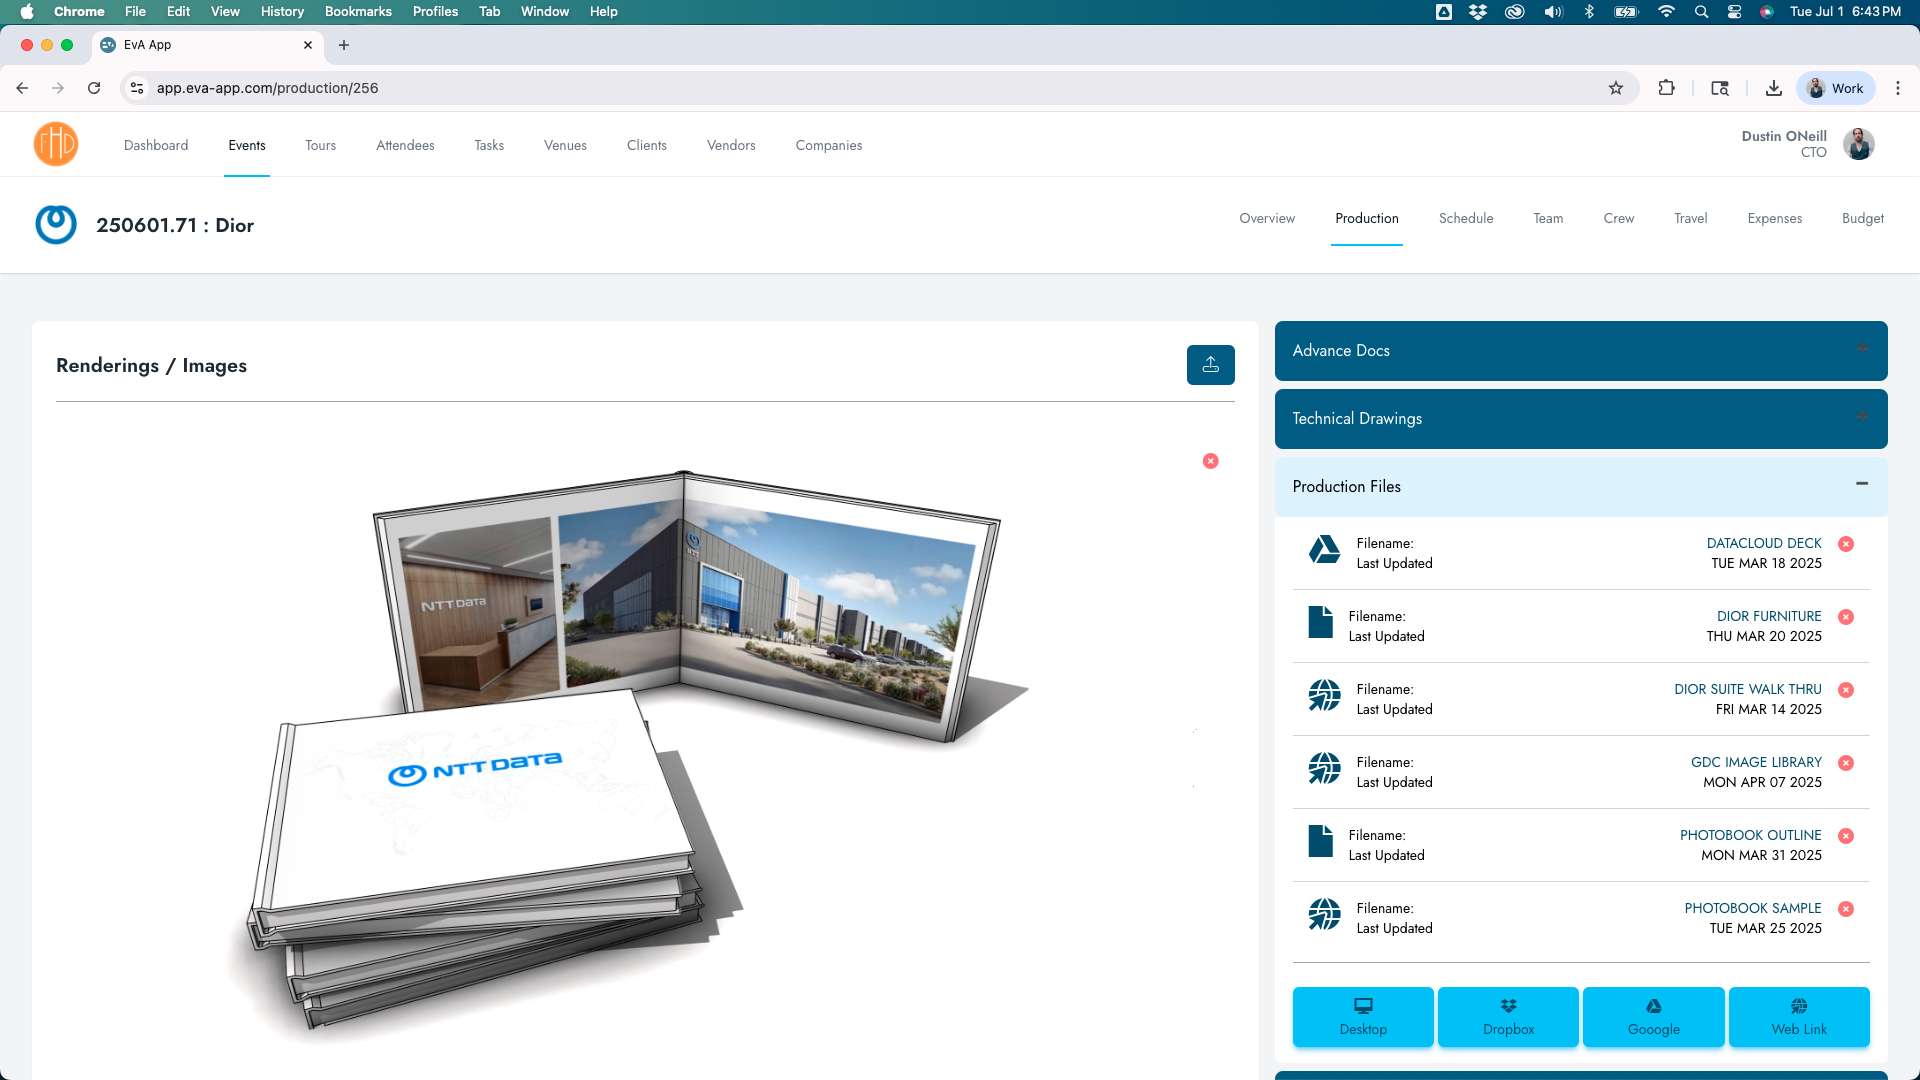1920x1080 pixels.
Task: Add a file from Desktop
Action: coord(1362,1017)
